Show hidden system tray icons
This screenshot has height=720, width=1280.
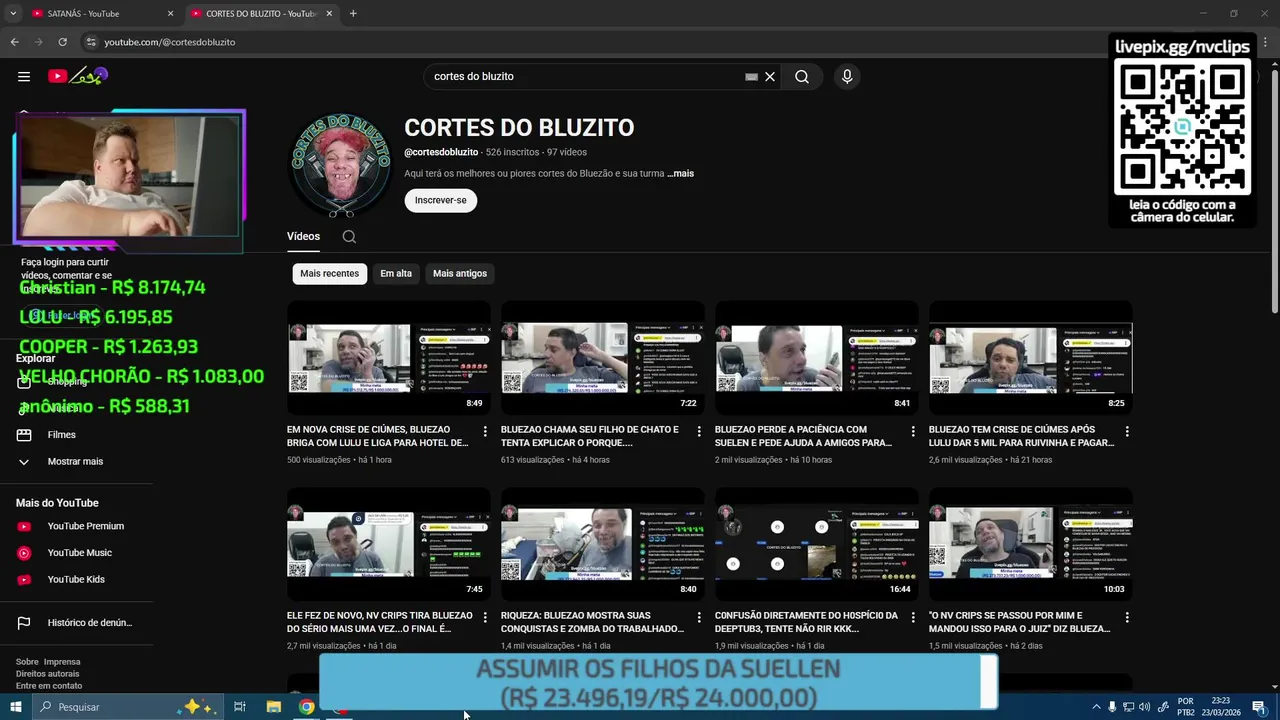(1096, 707)
